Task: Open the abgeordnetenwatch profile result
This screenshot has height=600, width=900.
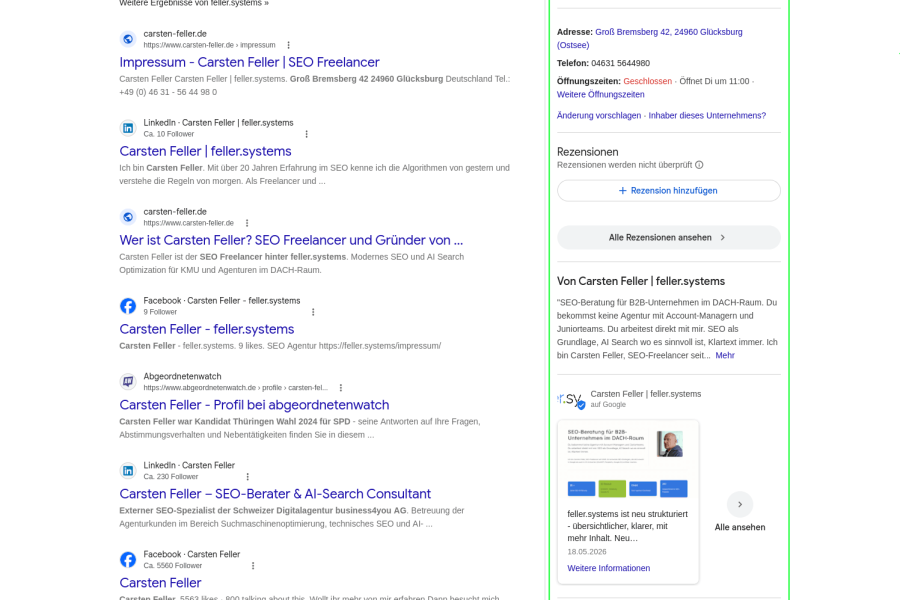Action: pos(254,405)
